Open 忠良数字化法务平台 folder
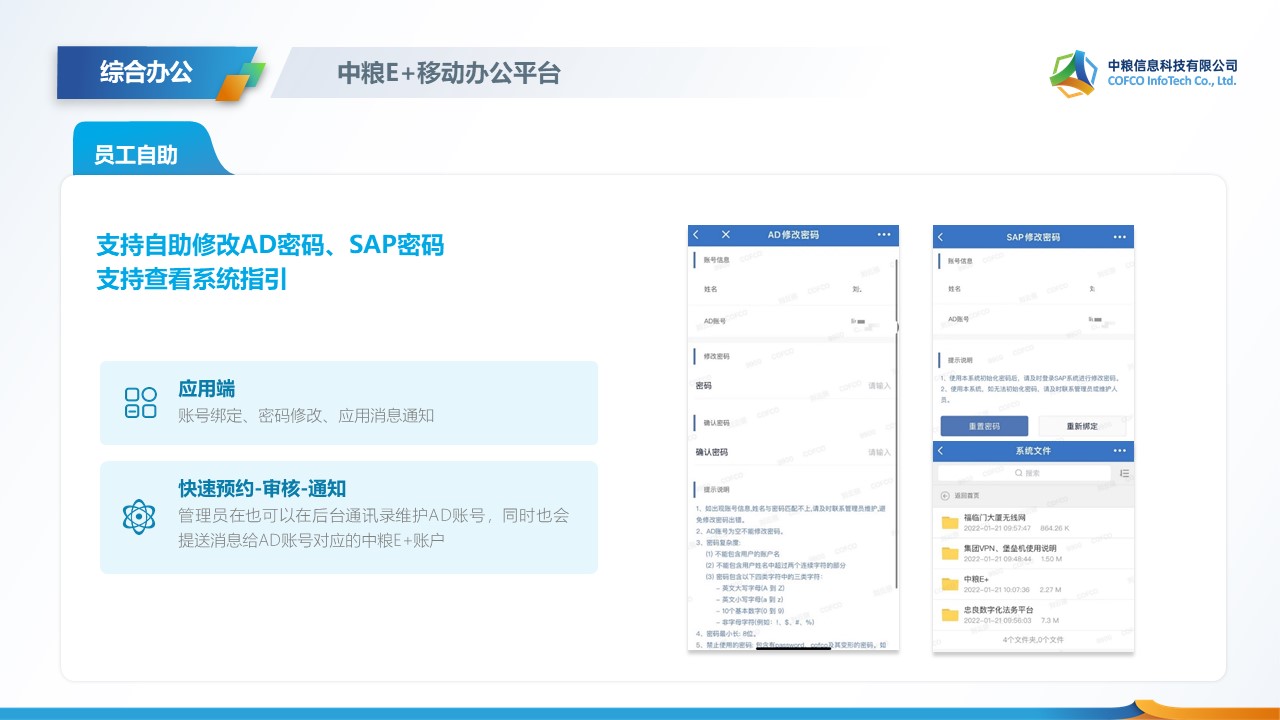Screen dimensions: 1280x720 1030,614
